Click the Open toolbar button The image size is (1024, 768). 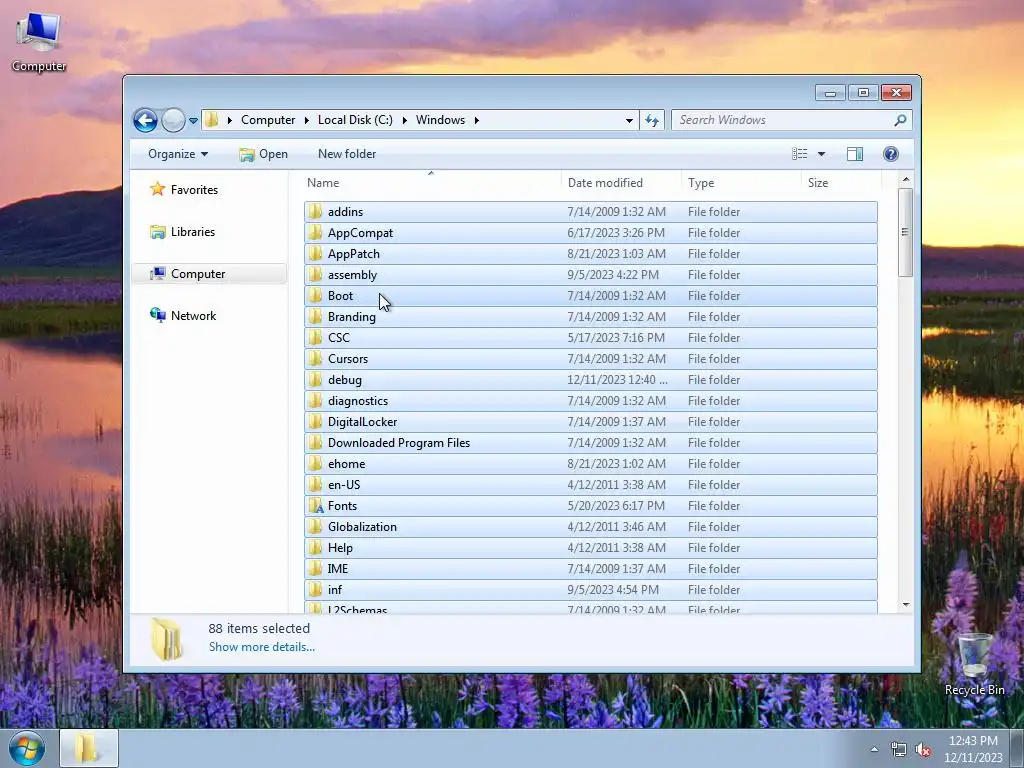[263, 154]
